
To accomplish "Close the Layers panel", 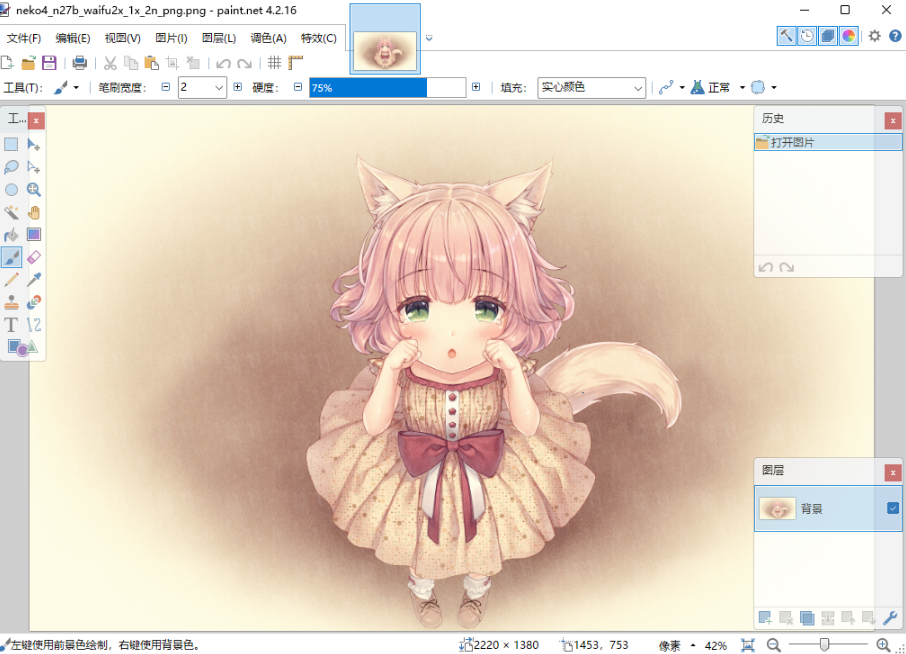I will click(x=893, y=473).
